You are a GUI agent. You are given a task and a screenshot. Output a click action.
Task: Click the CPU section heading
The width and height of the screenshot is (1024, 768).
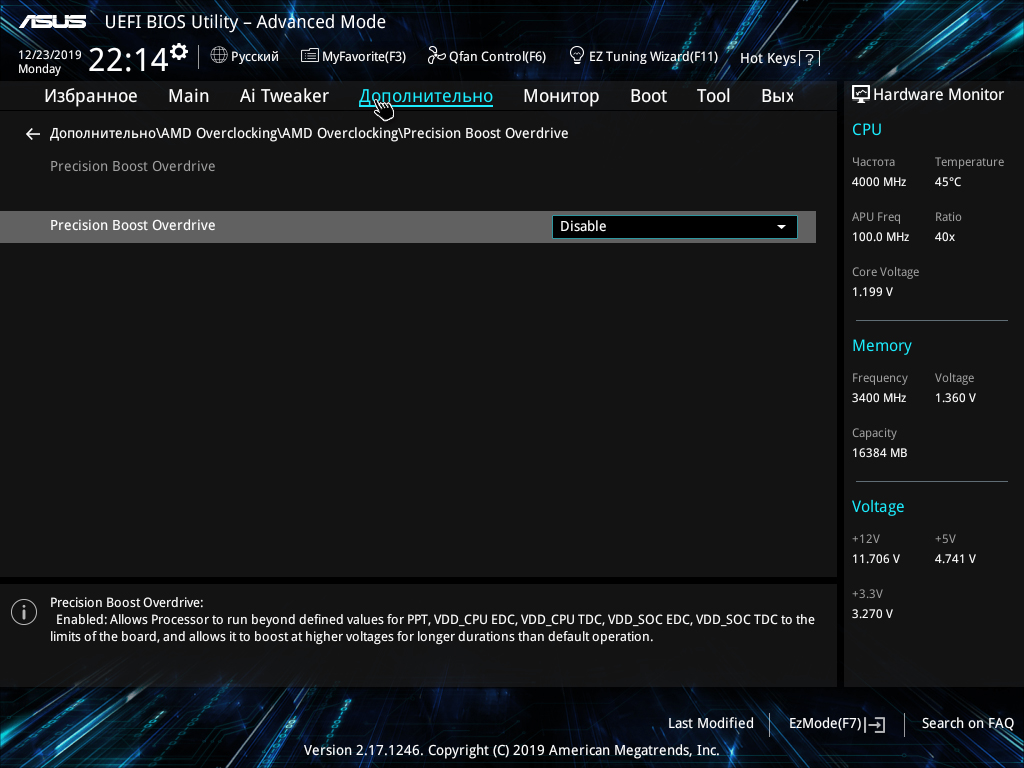(x=867, y=129)
